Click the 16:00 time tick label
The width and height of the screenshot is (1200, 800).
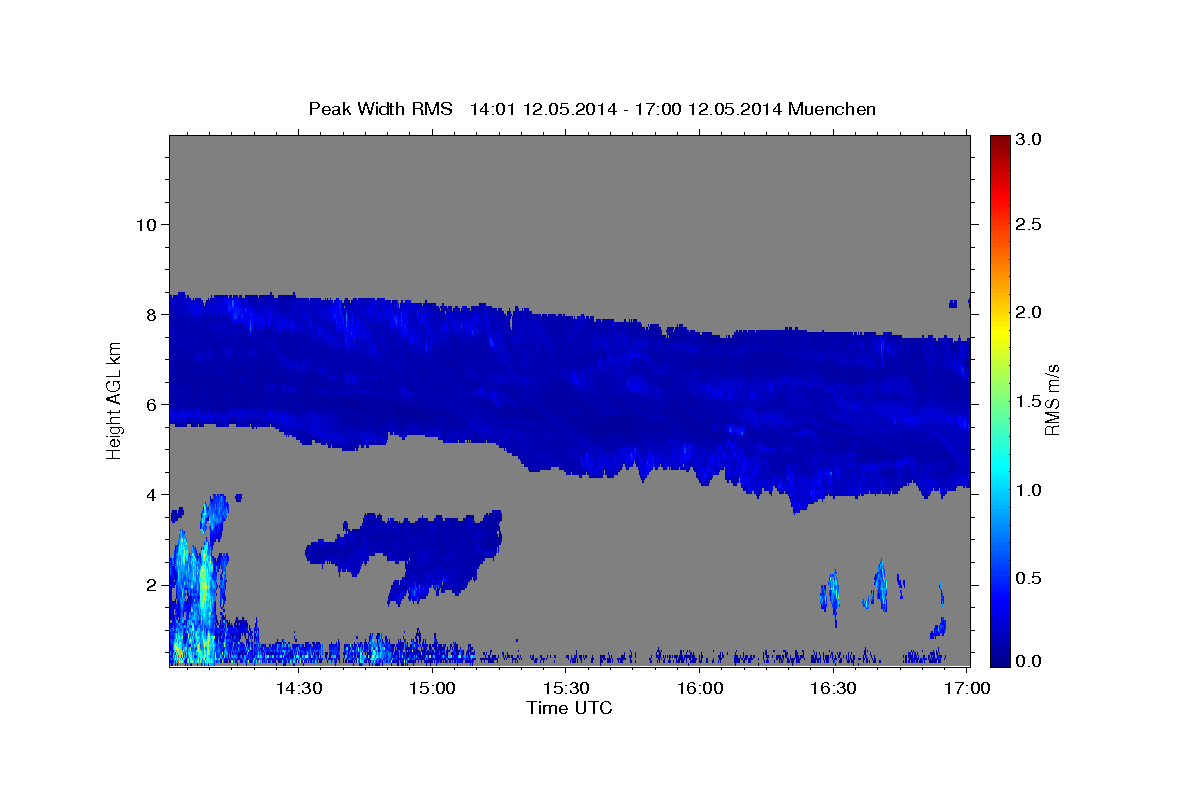click(x=700, y=688)
